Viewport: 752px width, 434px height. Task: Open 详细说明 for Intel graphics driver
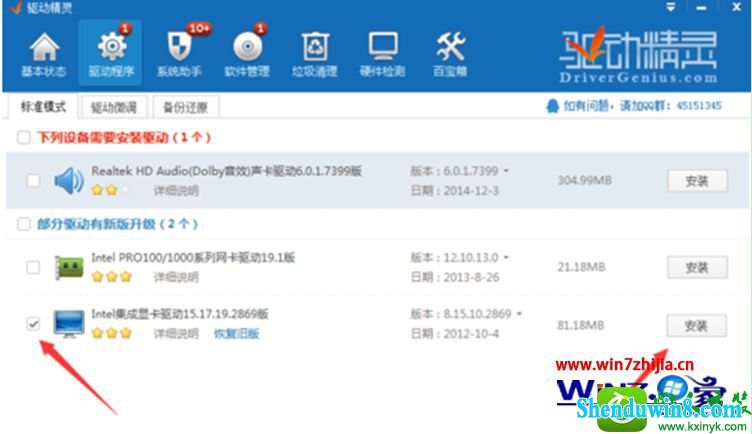(176, 334)
